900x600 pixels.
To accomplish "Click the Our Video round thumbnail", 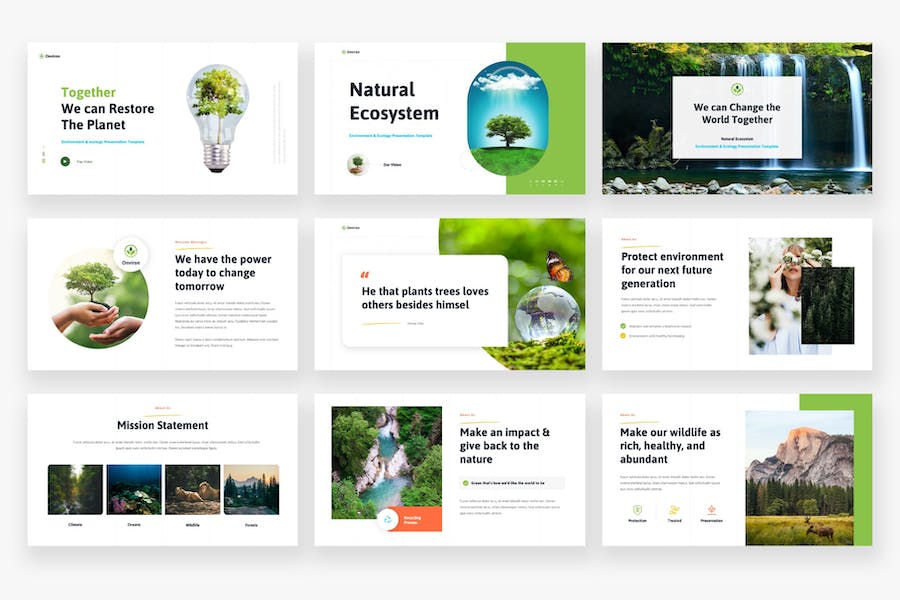I will (x=358, y=164).
